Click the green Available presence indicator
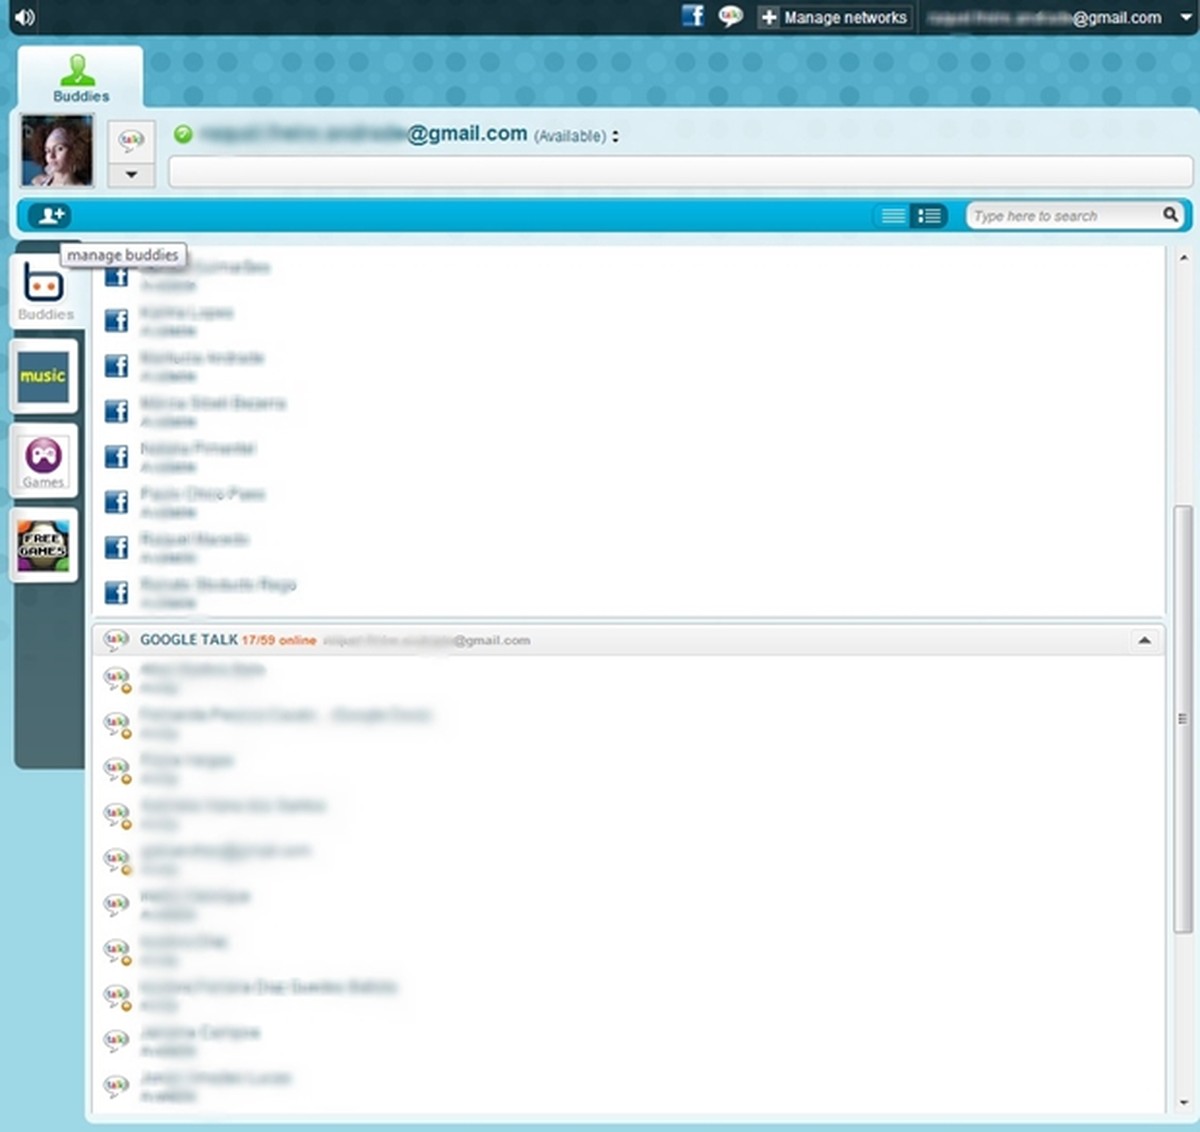 tap(183, 134)
